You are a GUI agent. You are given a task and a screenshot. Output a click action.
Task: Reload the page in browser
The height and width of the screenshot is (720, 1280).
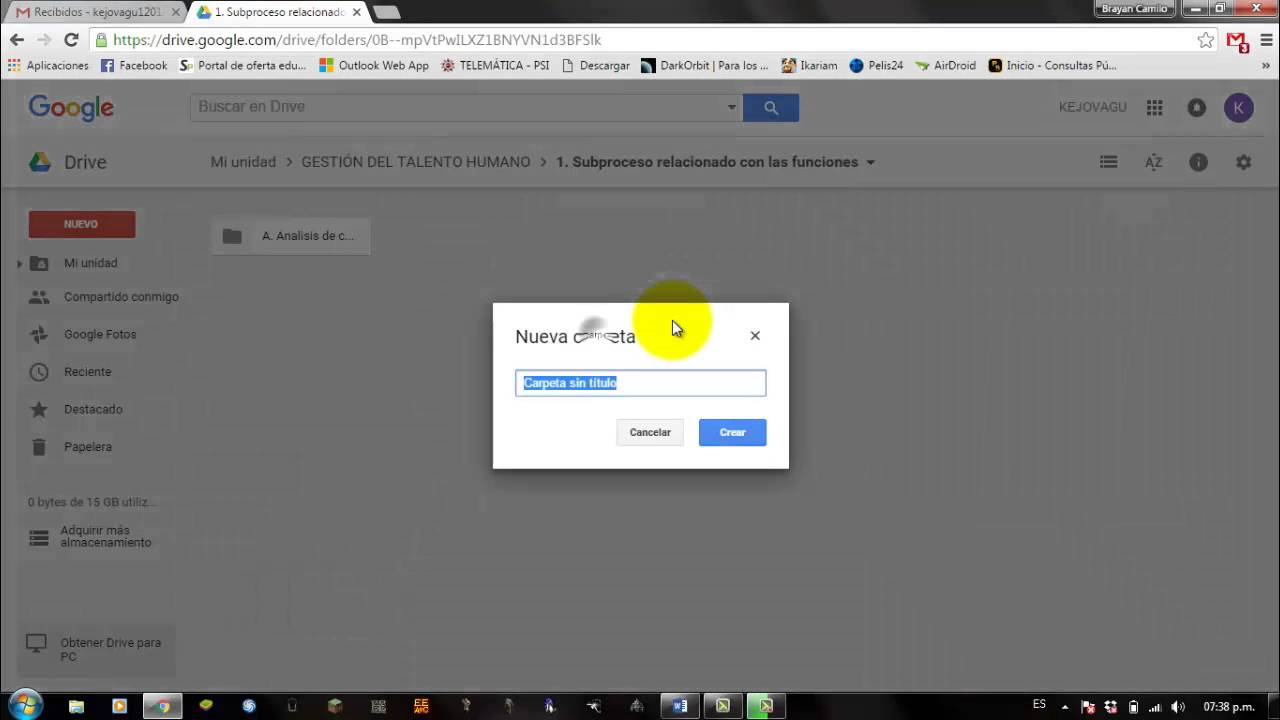[71, 40]
